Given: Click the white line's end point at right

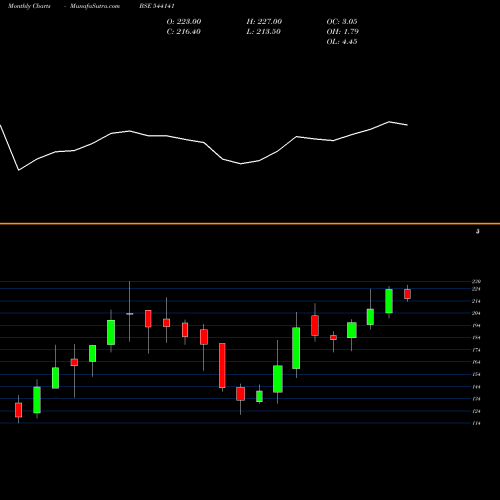Looking at the screenshot, I should pos(407,125).
